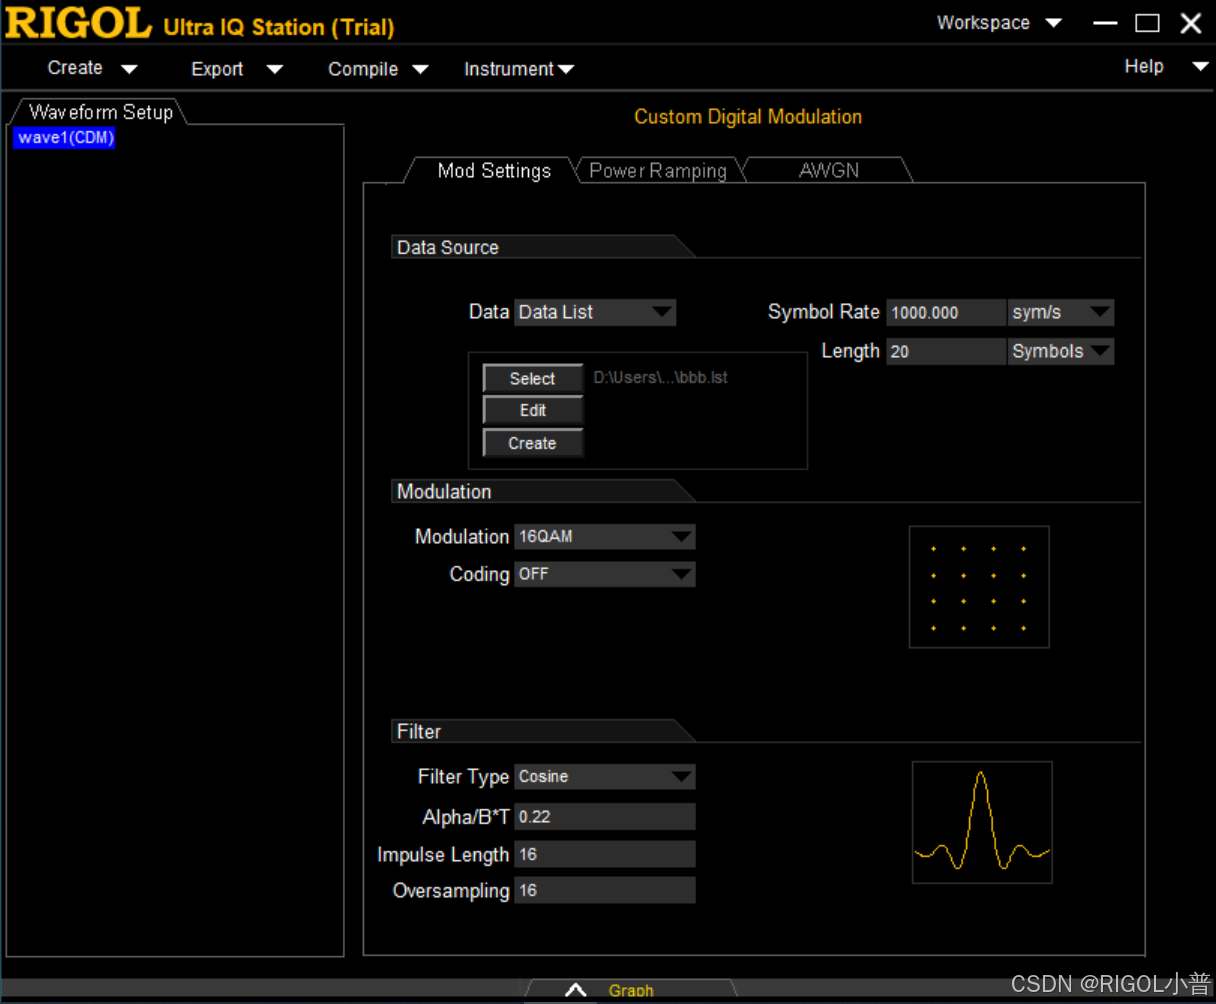
Task: Click the RIGOL logo
Action: 78,23
